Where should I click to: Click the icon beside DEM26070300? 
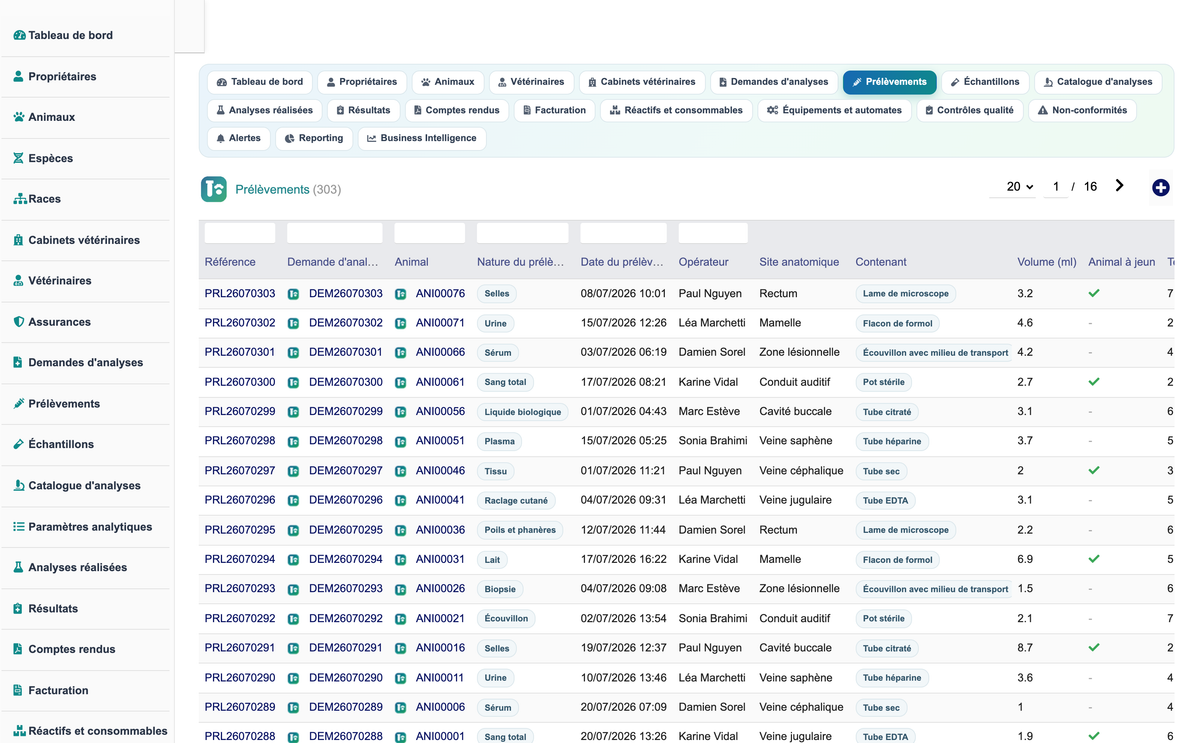tap(294, 383)
